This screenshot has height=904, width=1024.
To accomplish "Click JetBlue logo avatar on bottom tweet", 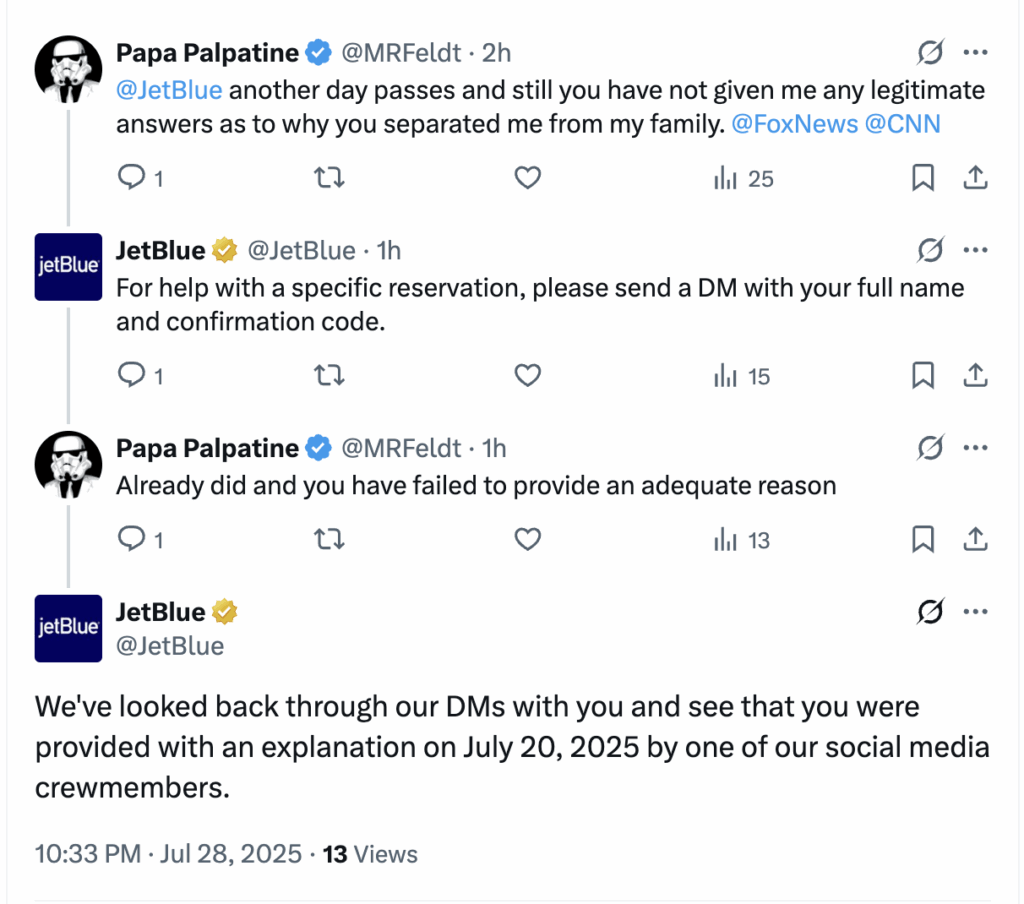I will 68,628.
